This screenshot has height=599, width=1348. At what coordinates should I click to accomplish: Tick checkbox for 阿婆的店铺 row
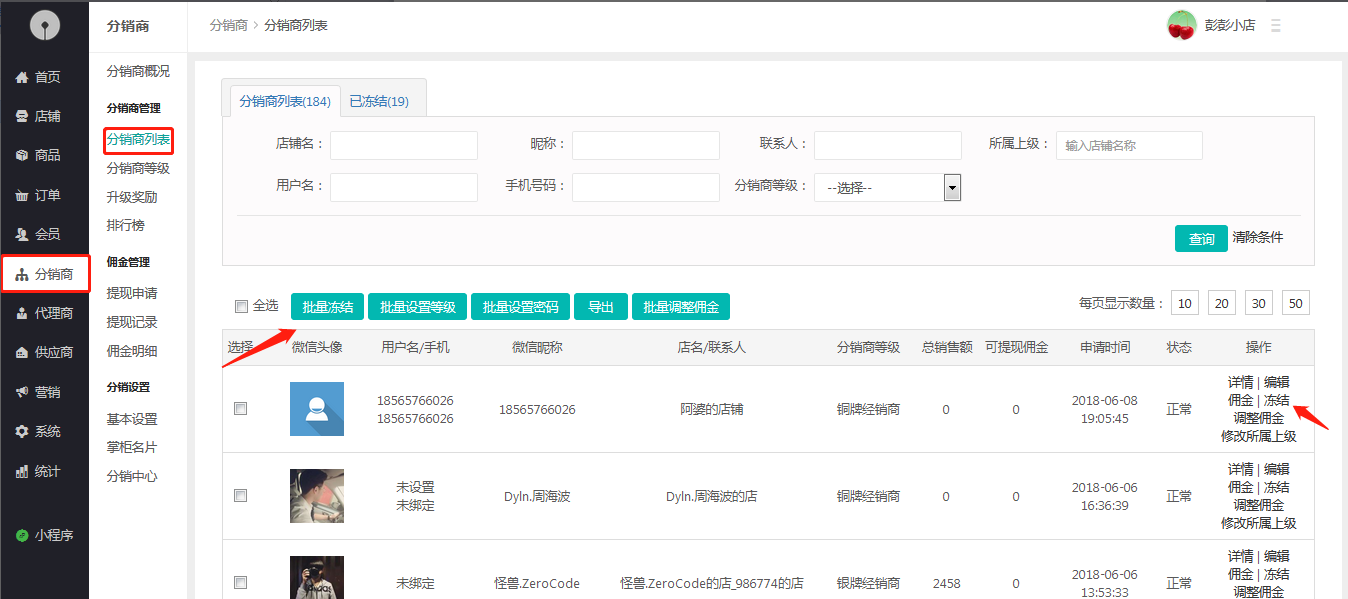[240, 408]
